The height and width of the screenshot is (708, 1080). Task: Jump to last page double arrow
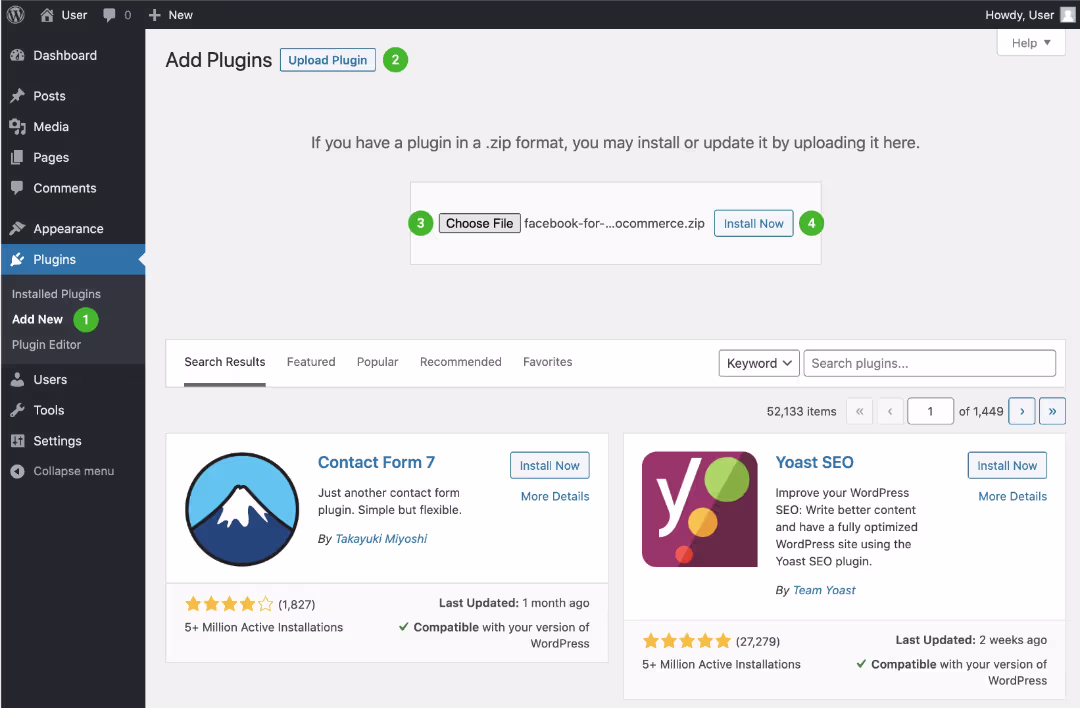(x=1052, y=411)
